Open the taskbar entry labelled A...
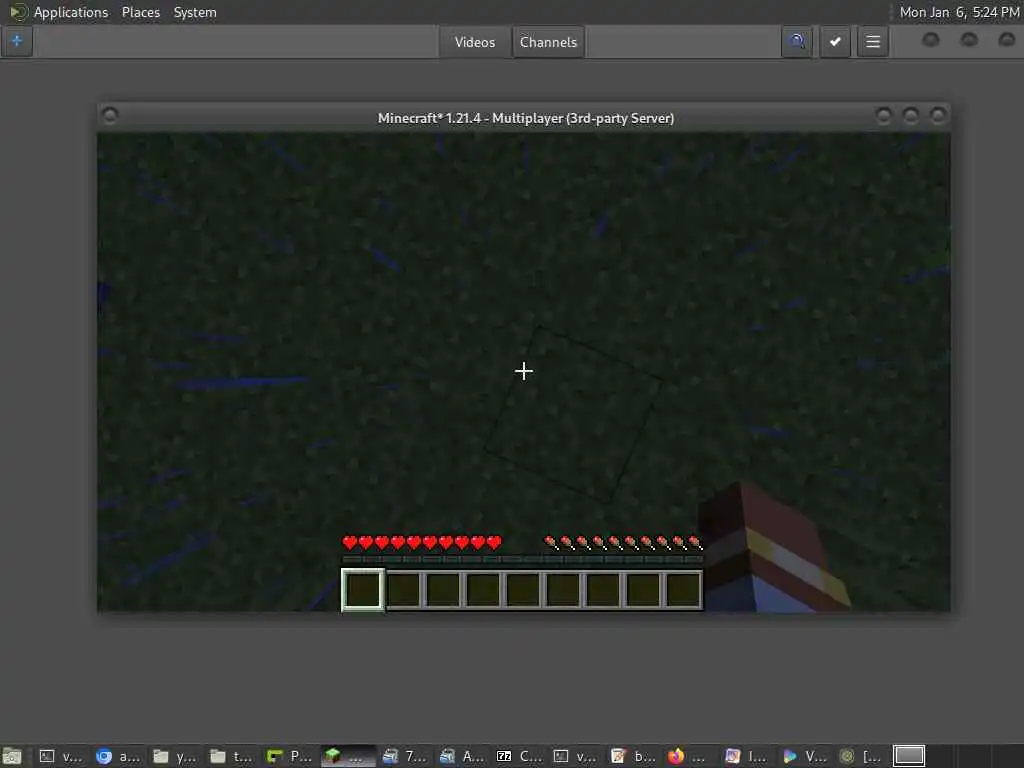1024x768 pixels. (461, 756)
